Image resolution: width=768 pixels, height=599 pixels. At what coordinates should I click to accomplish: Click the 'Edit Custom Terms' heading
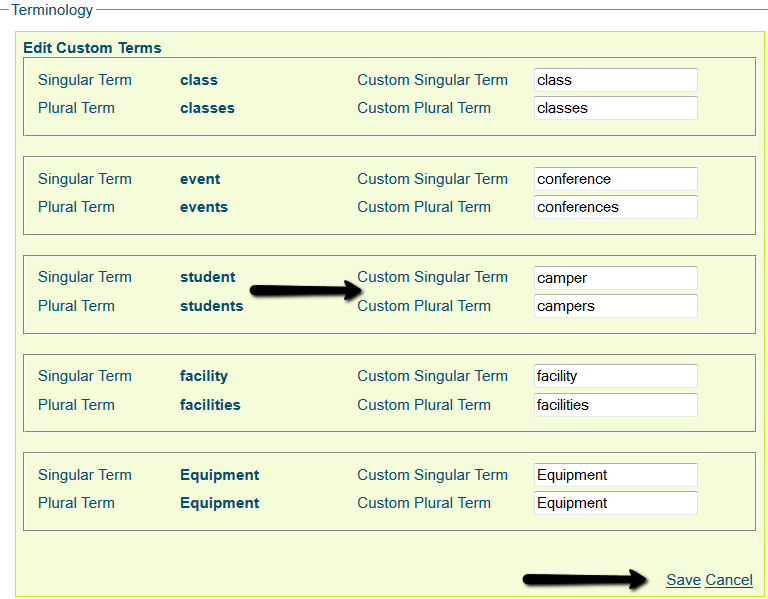(x=92, y=48)
